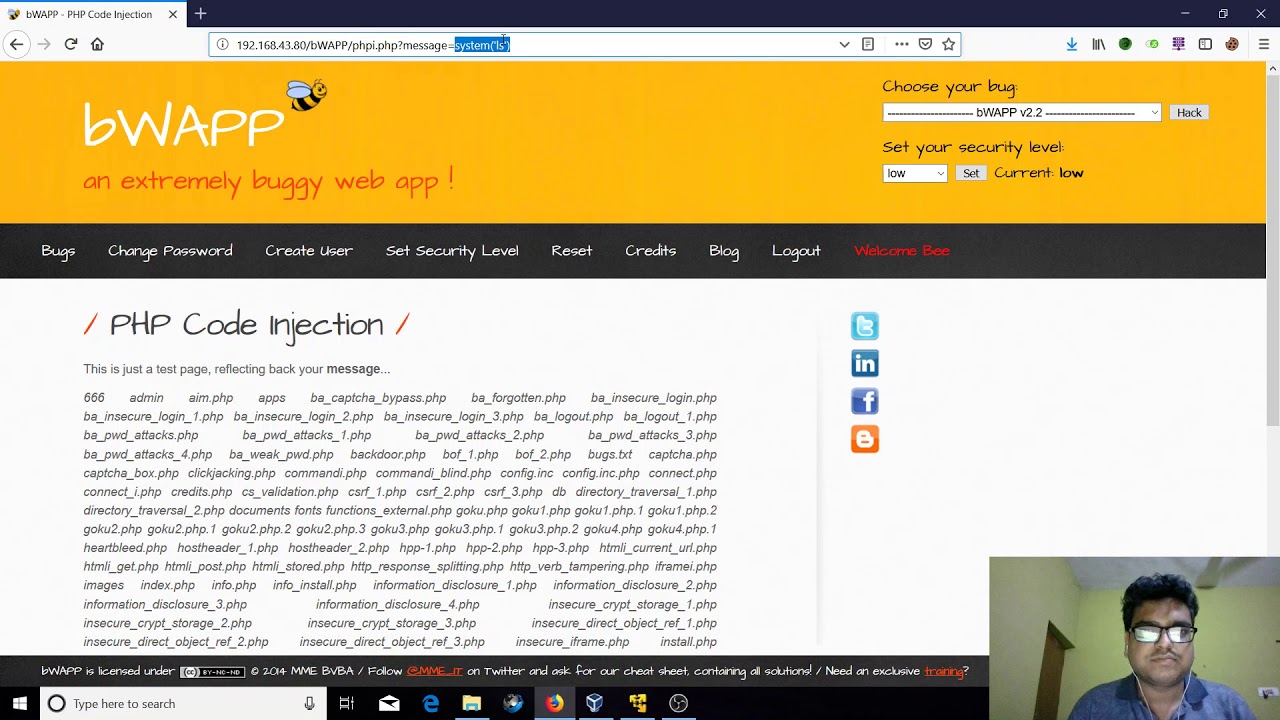1280x720 pixels.
Task: Open Task View from the taskbar
Action: click(347, 703)
